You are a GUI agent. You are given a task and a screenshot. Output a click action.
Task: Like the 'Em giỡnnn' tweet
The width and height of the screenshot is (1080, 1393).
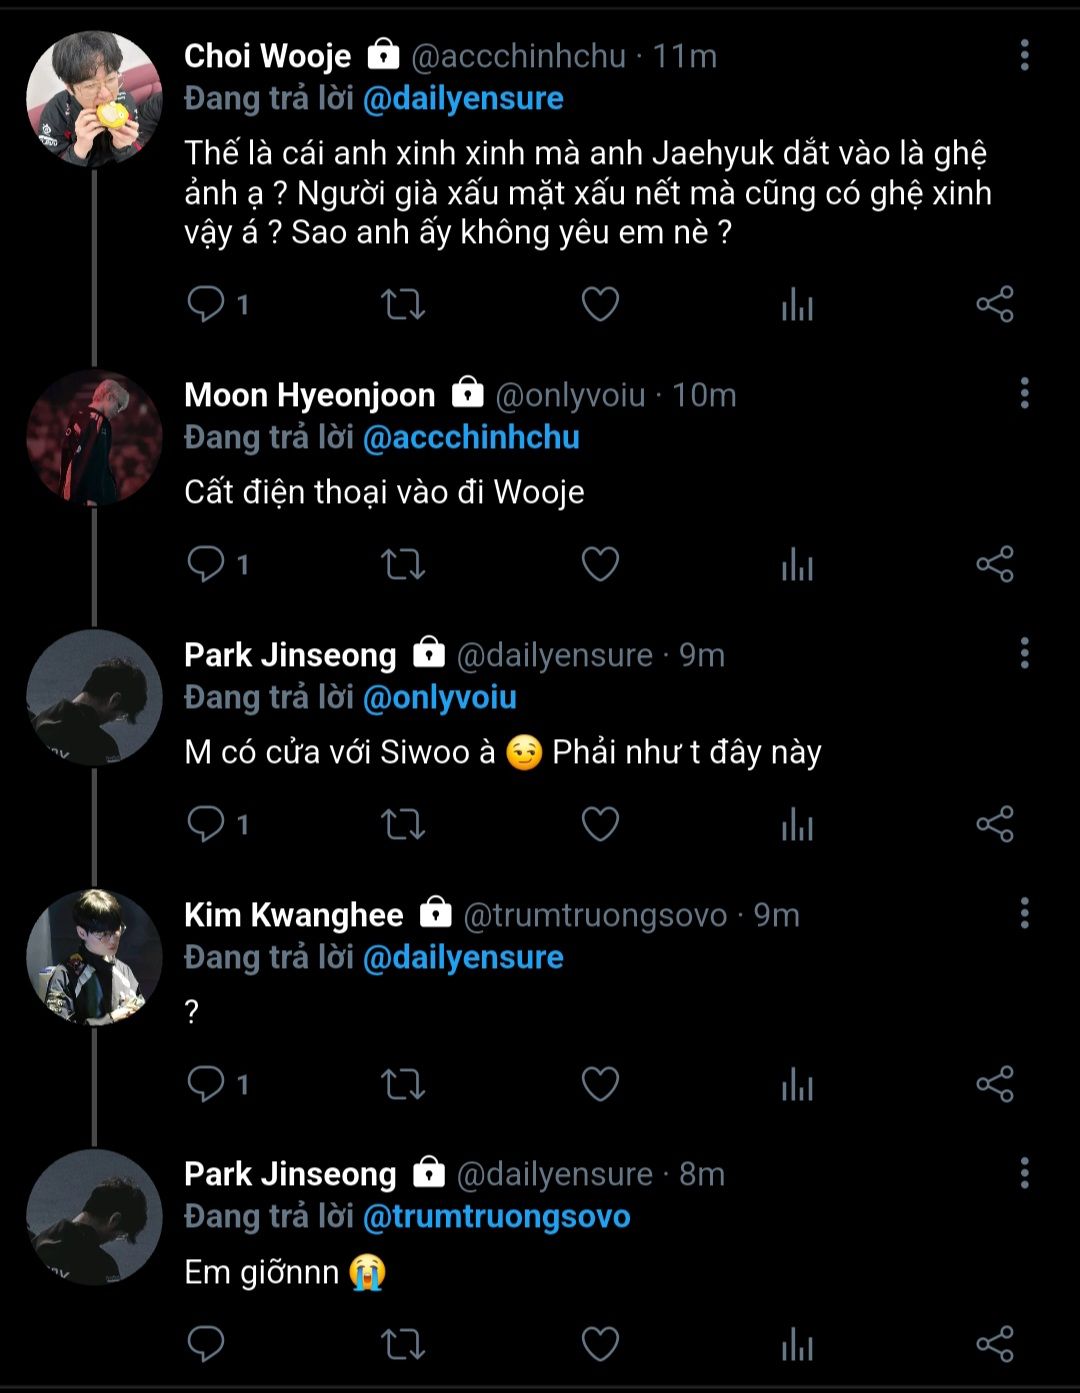[x=600, y=1344]
